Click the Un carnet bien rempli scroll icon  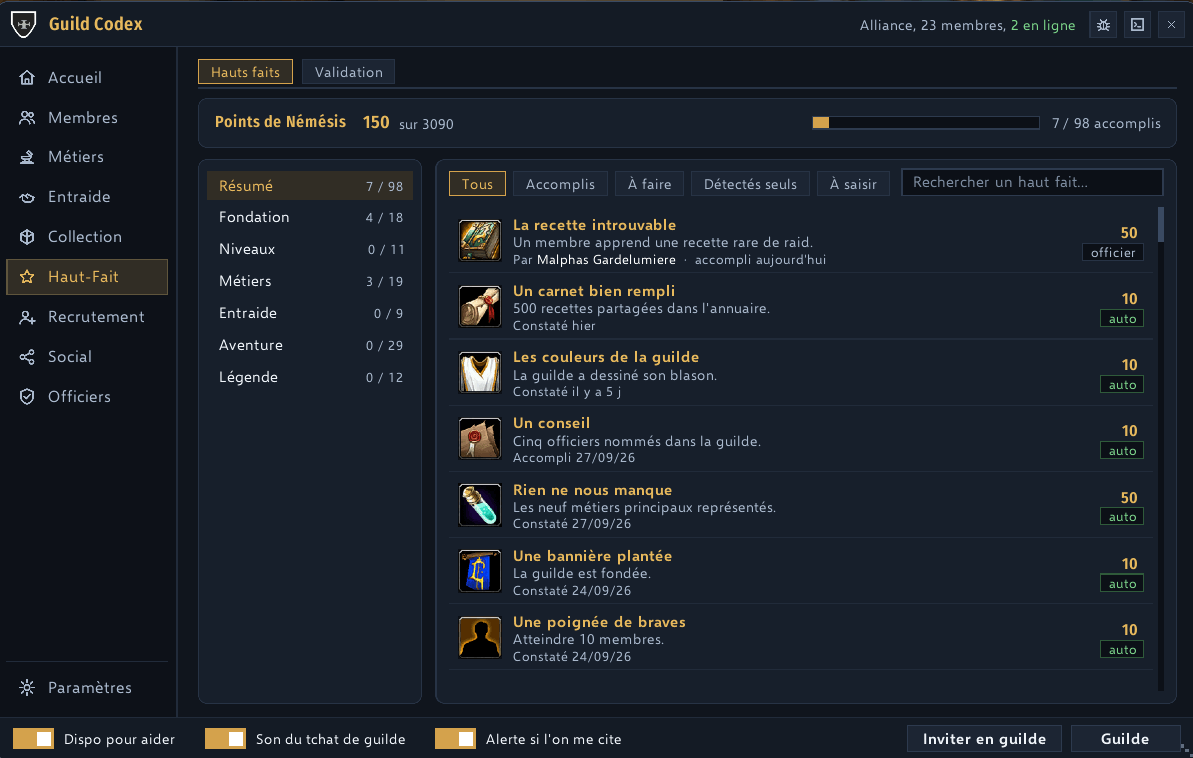tap(480, 307)
